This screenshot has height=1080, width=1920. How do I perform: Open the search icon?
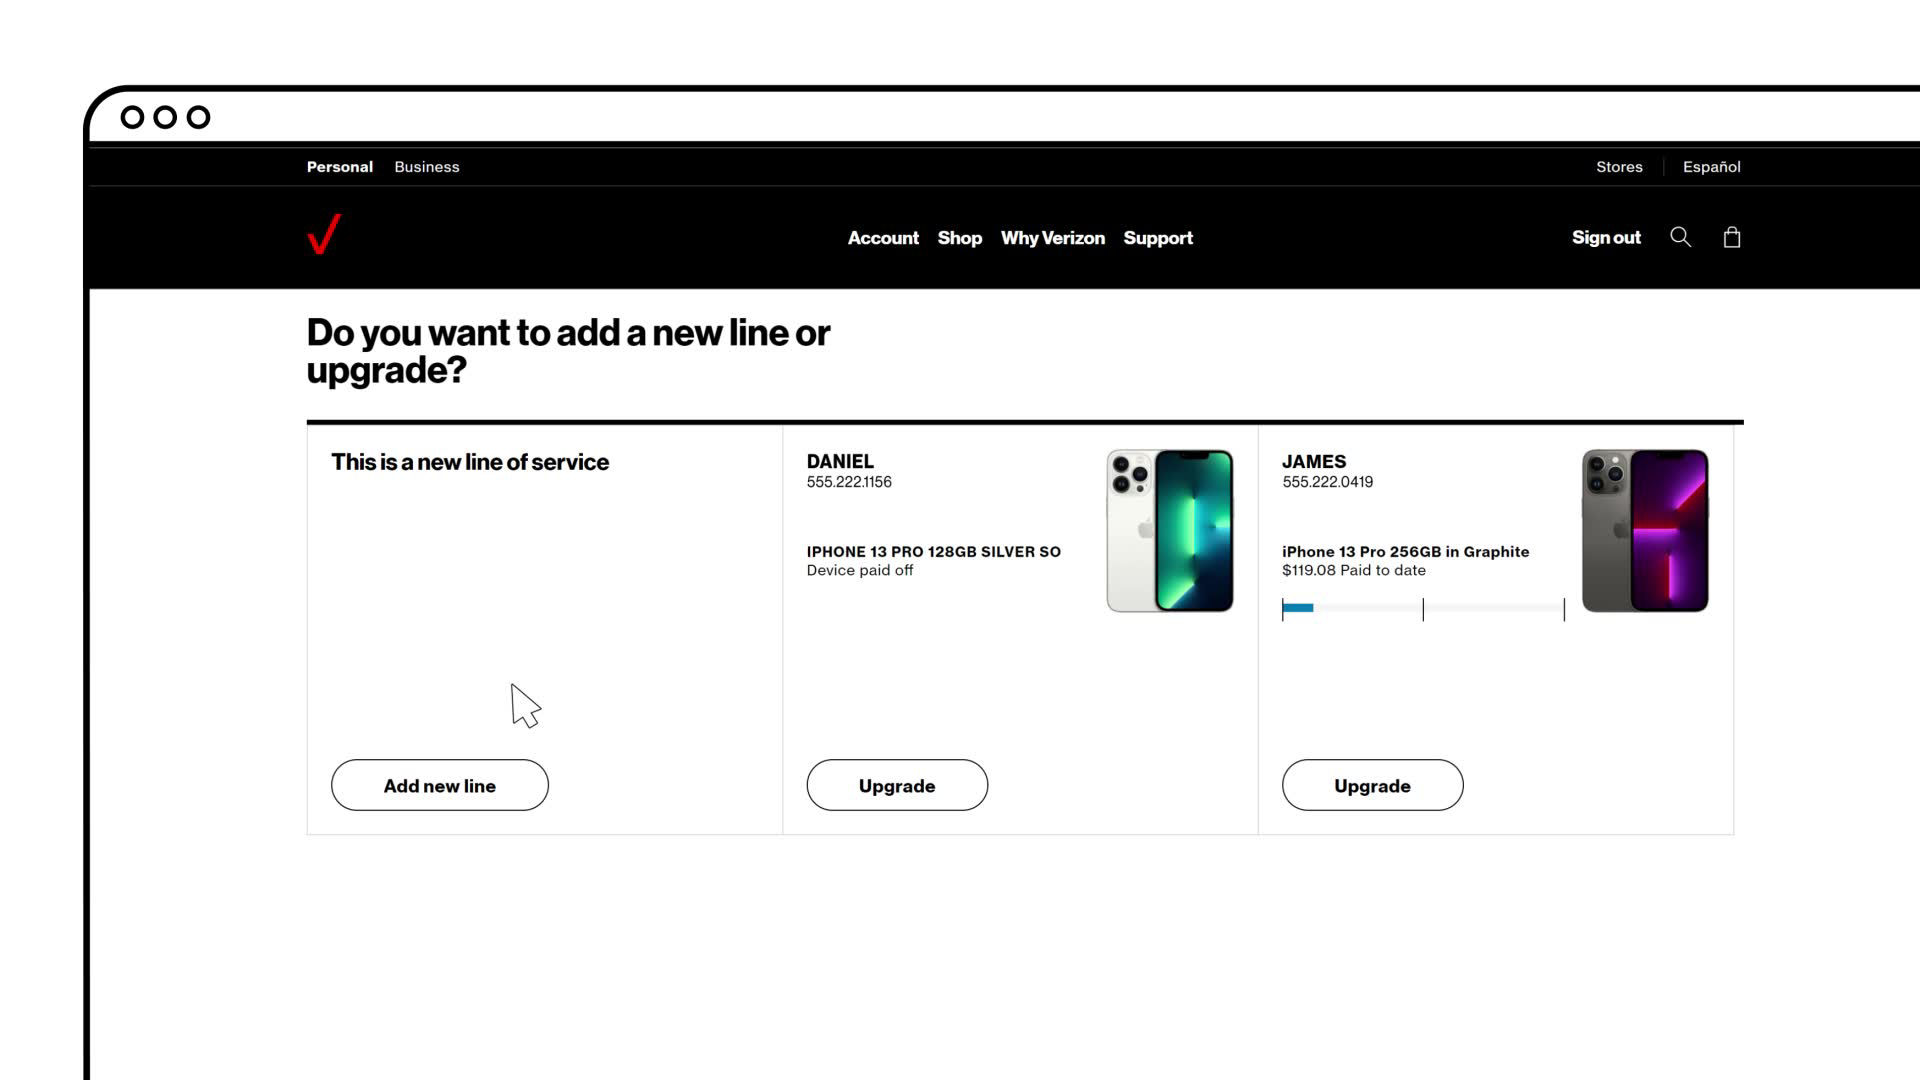click(x=1680, y=236)
